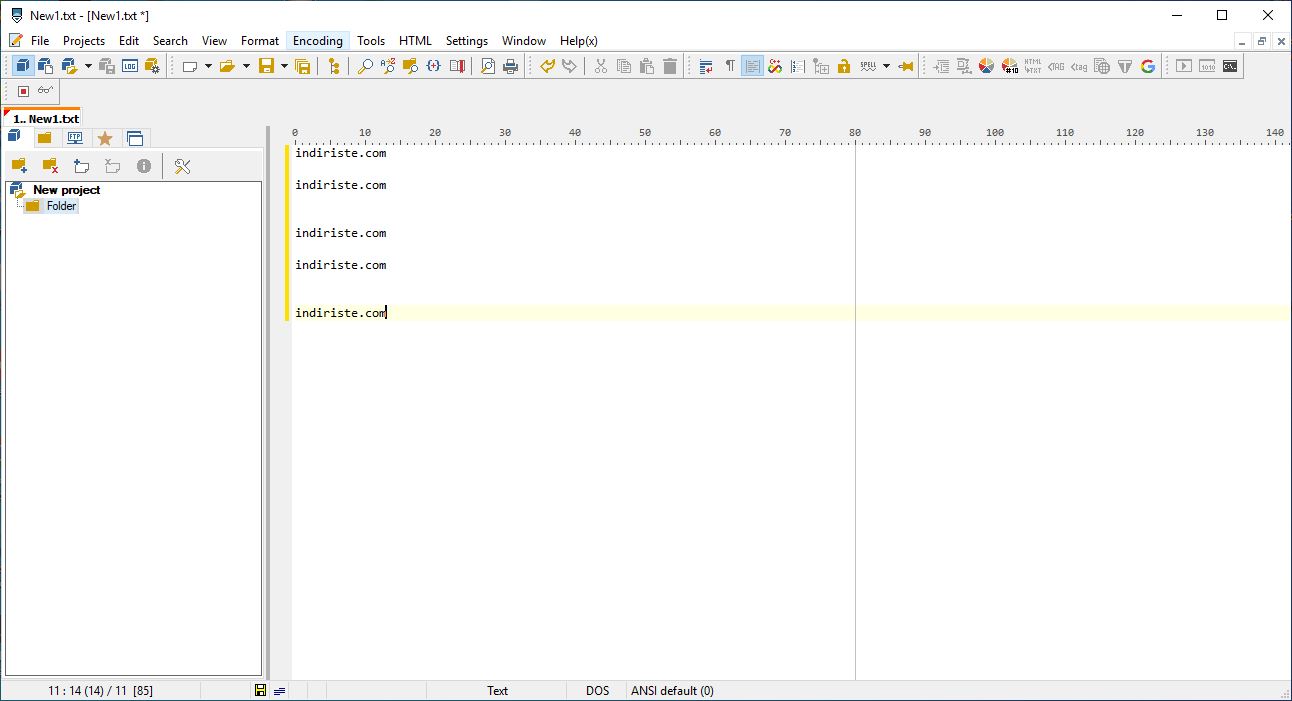Click the HTML to TXT conversion icon
Viewport: 1292px width, 701px height.
click(1033, 66)
